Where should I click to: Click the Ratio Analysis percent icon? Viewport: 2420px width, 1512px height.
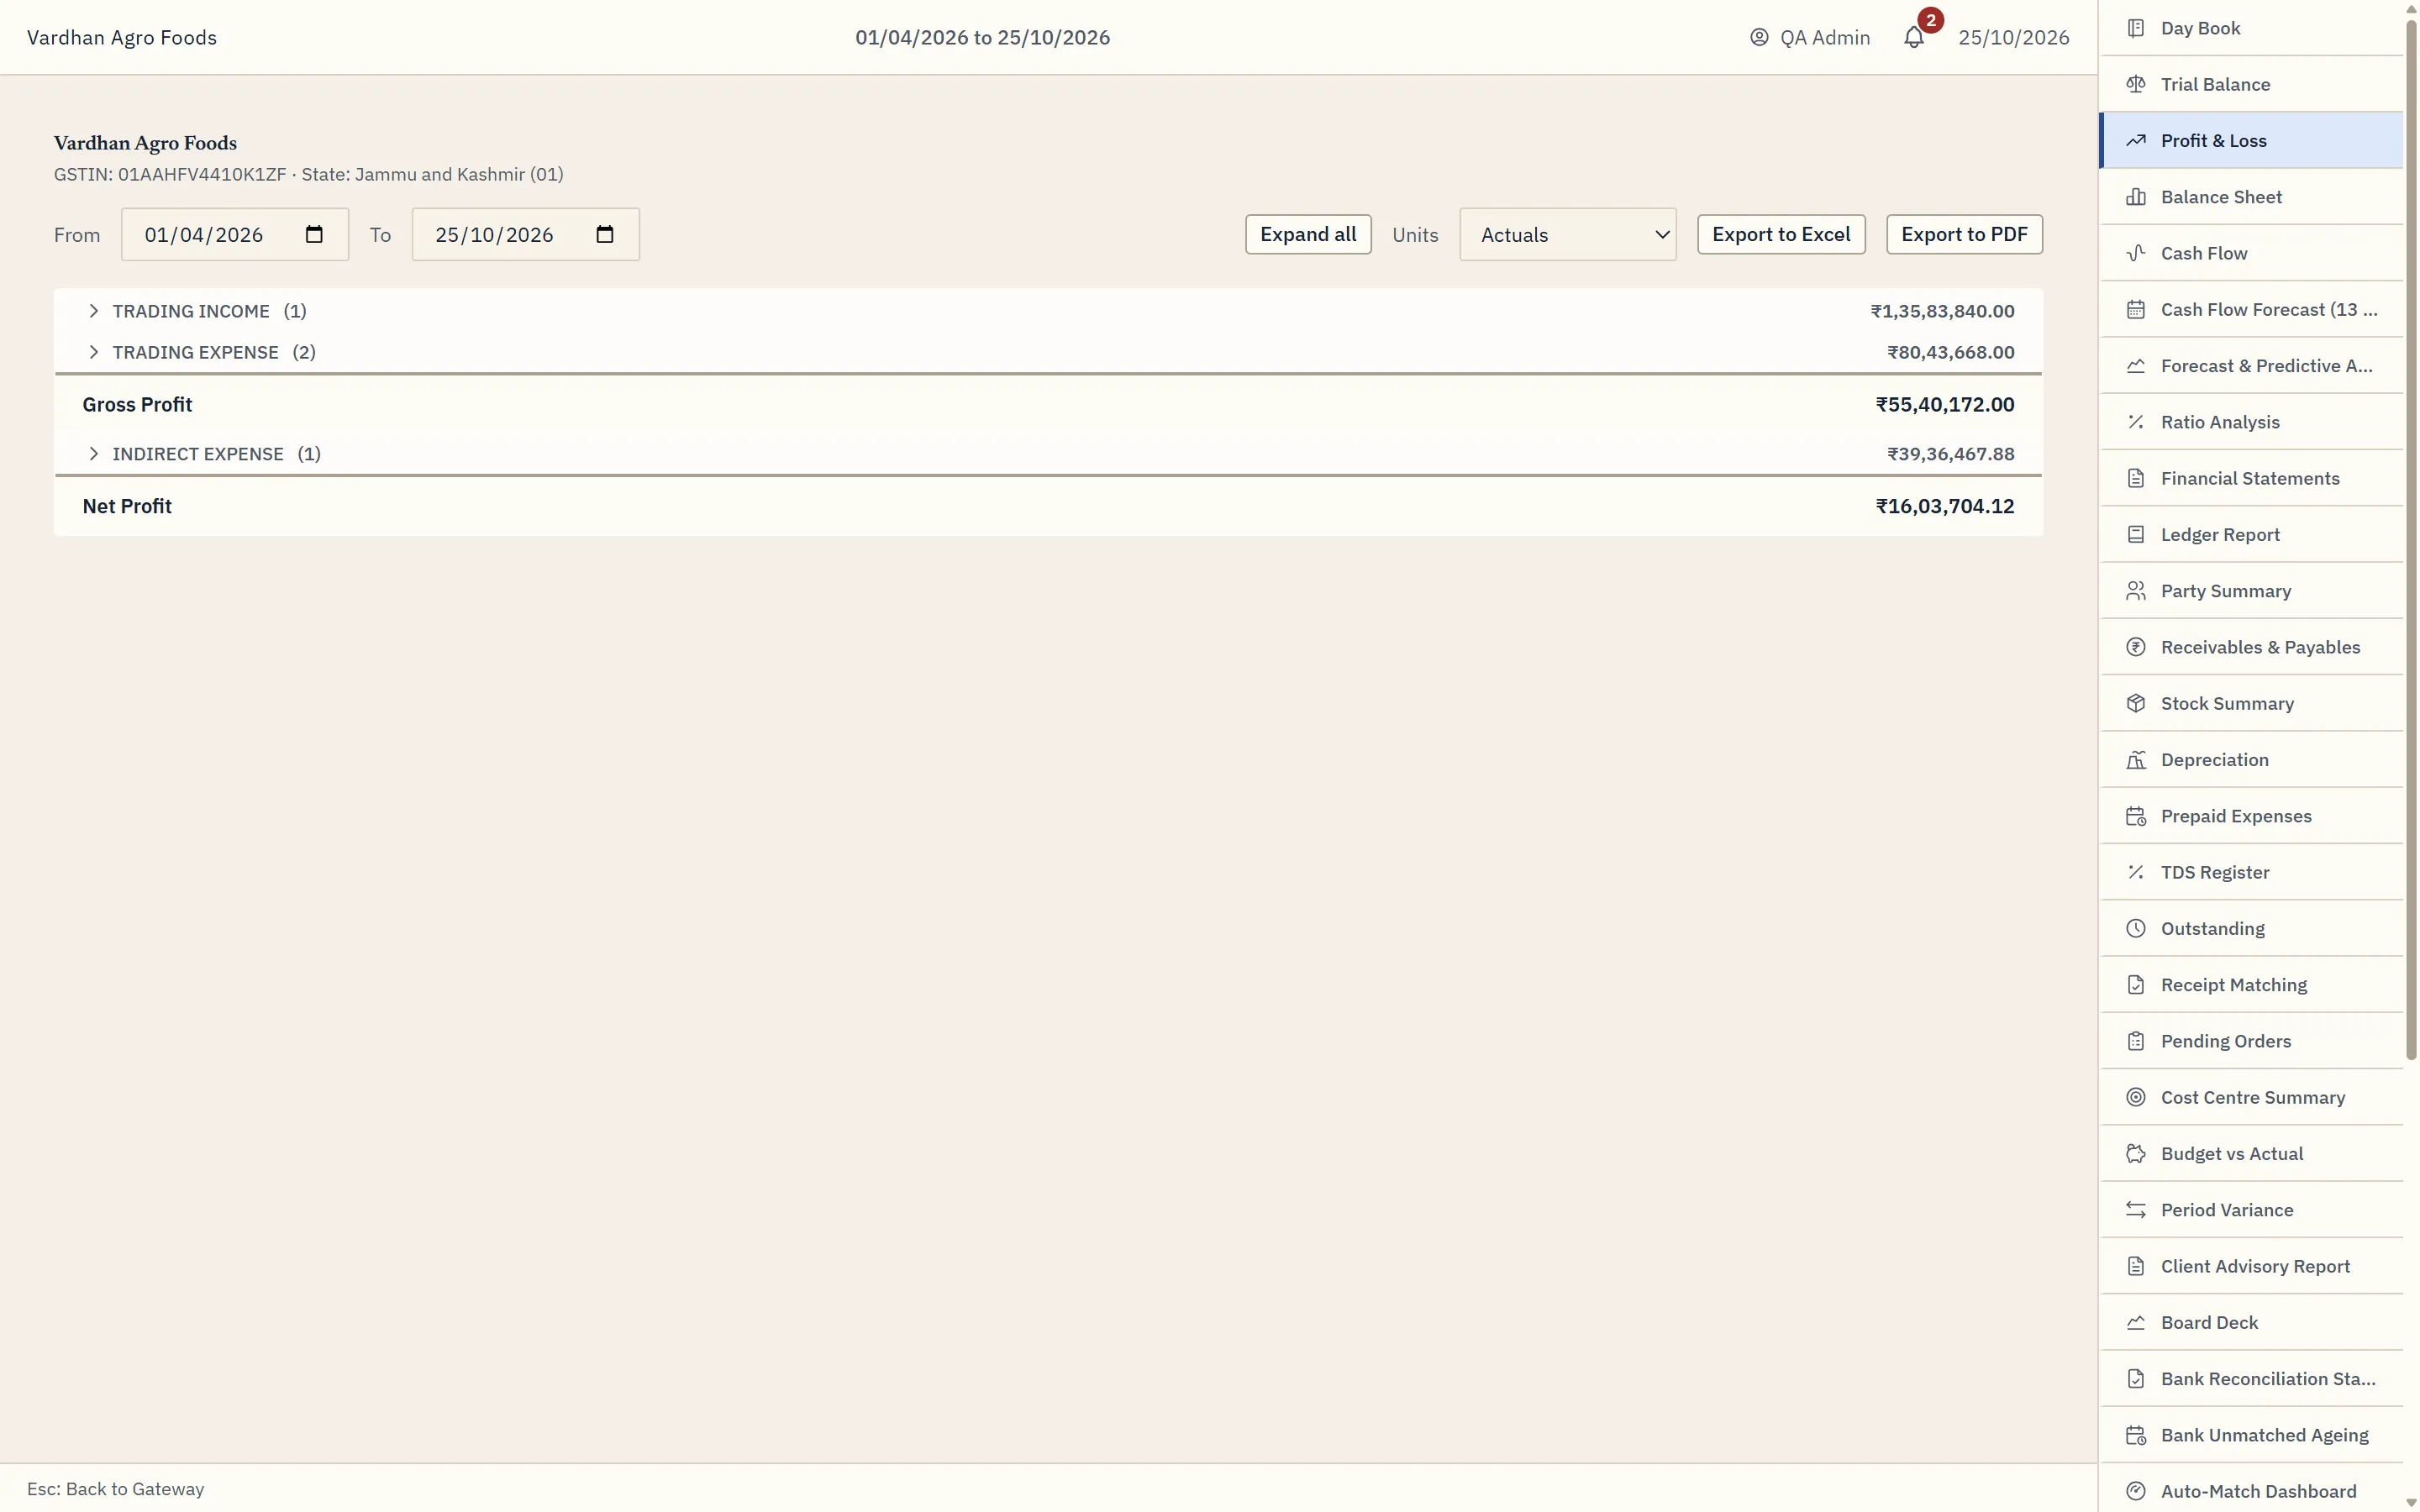tap(2136, 422)
